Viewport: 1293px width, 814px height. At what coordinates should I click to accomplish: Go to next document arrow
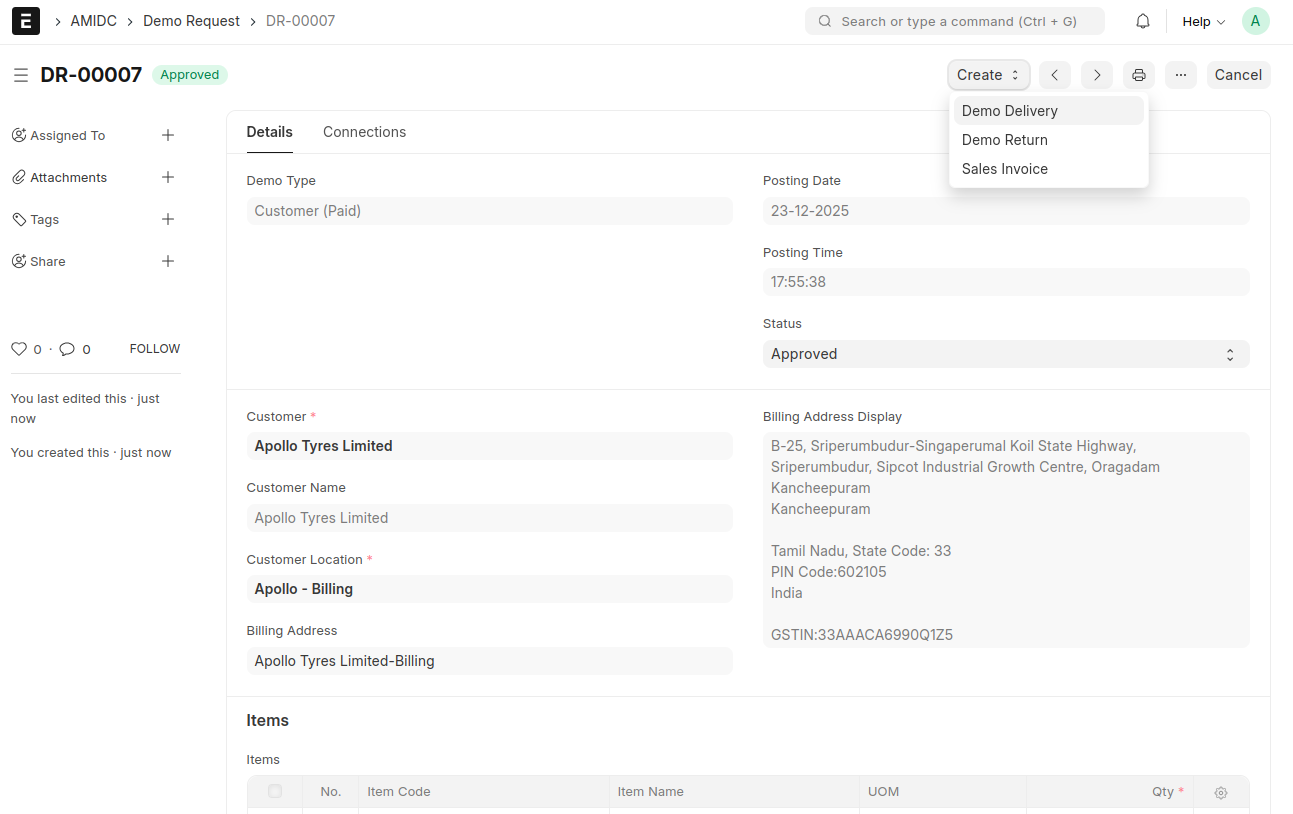1096,75
